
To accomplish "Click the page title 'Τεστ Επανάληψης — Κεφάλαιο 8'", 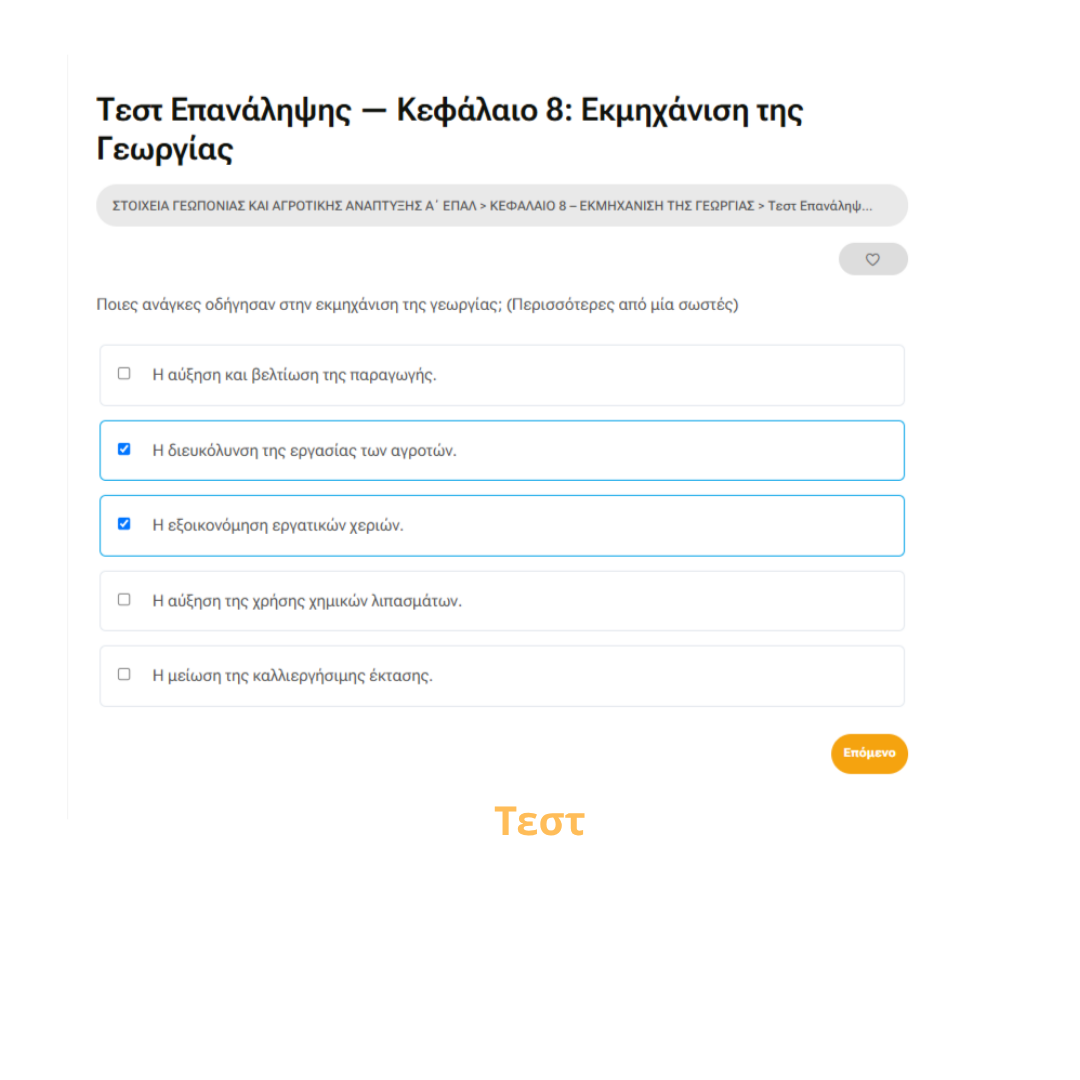I will [334, 110].
